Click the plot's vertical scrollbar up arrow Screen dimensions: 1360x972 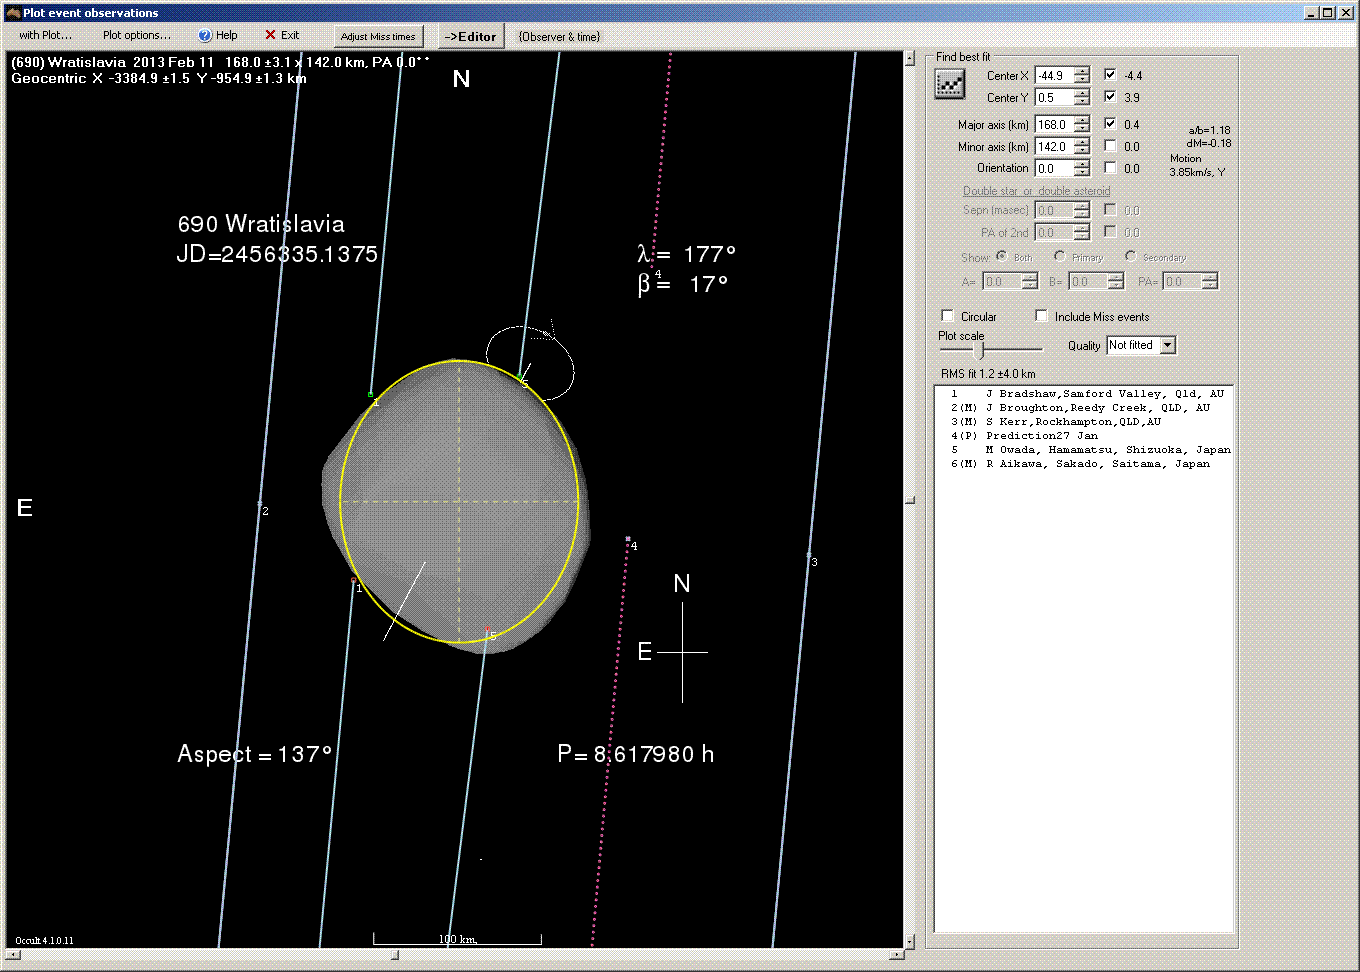tap(909, 58)
